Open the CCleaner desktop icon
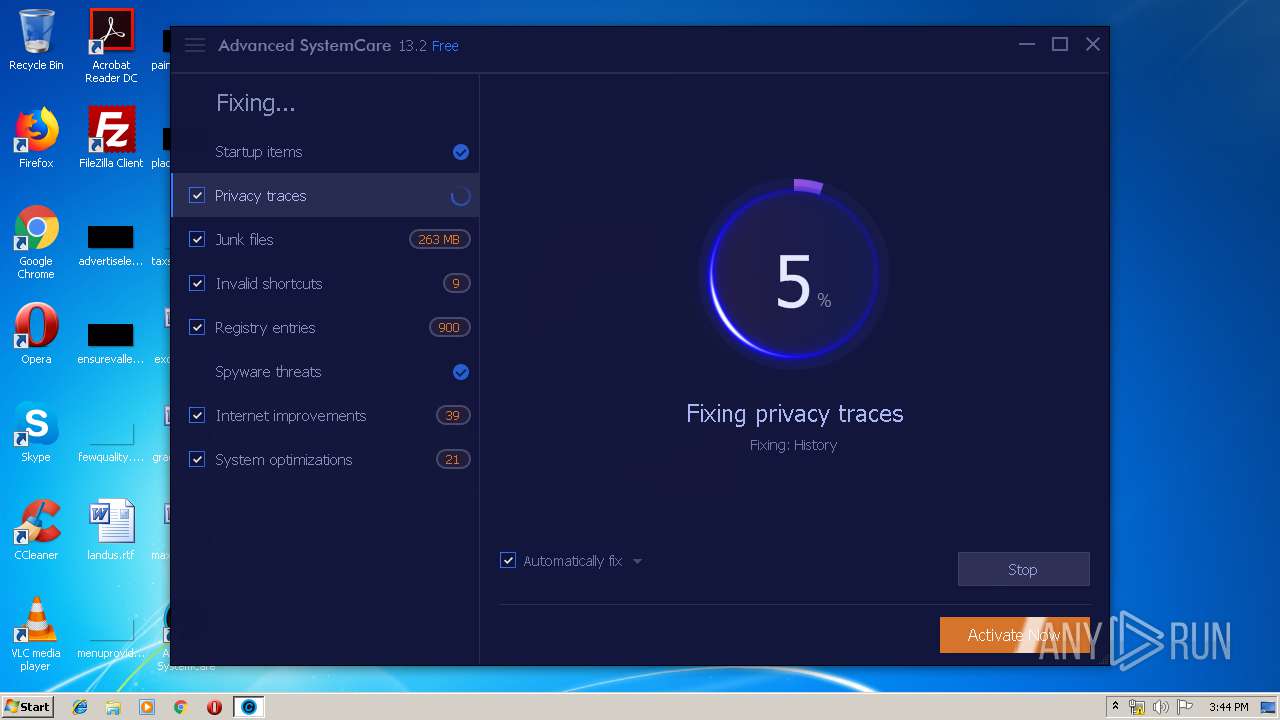 (36, 530)
